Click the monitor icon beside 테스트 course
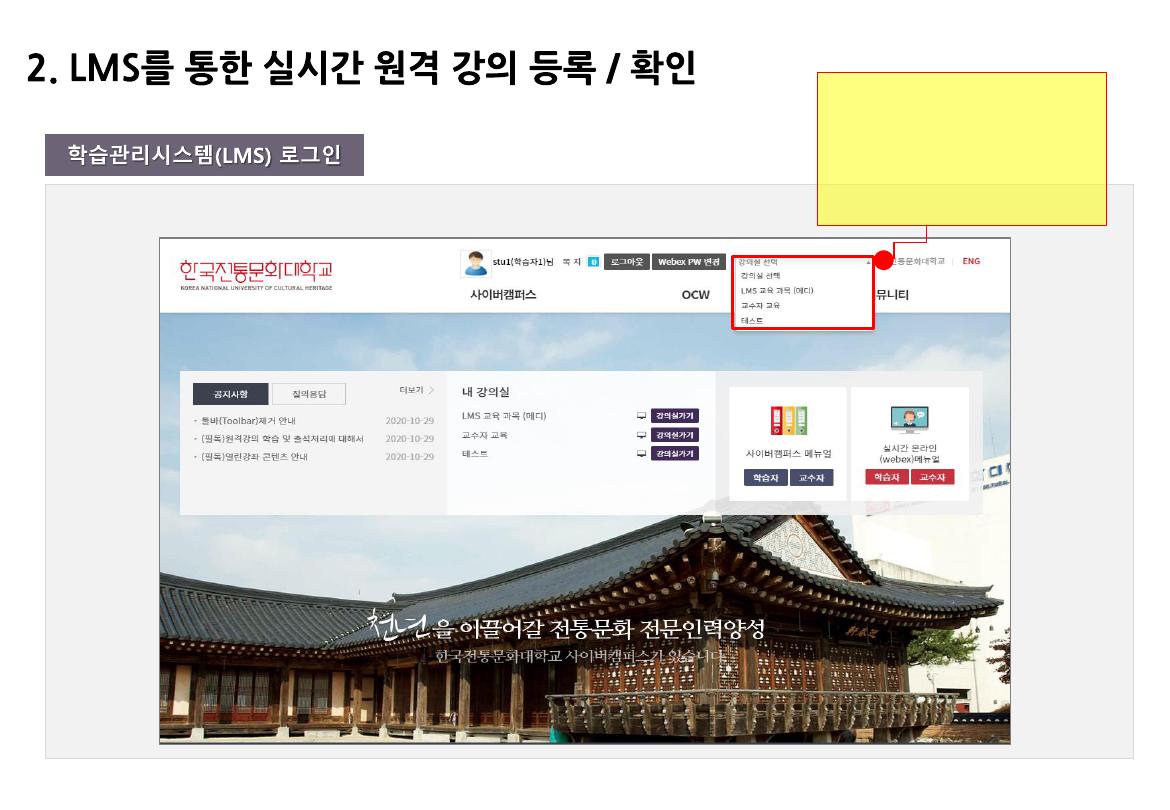 641,453
